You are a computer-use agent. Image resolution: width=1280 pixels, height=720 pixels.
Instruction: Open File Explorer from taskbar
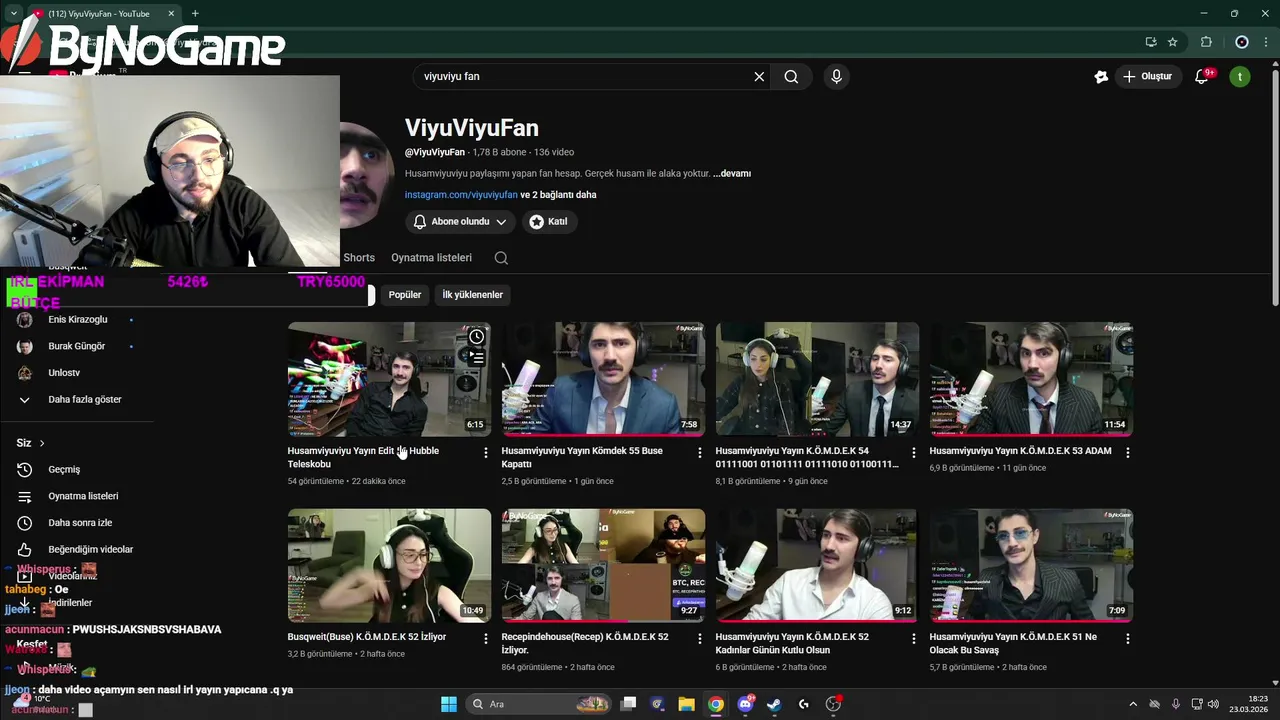pyautogui.click(x=686, y=704)
